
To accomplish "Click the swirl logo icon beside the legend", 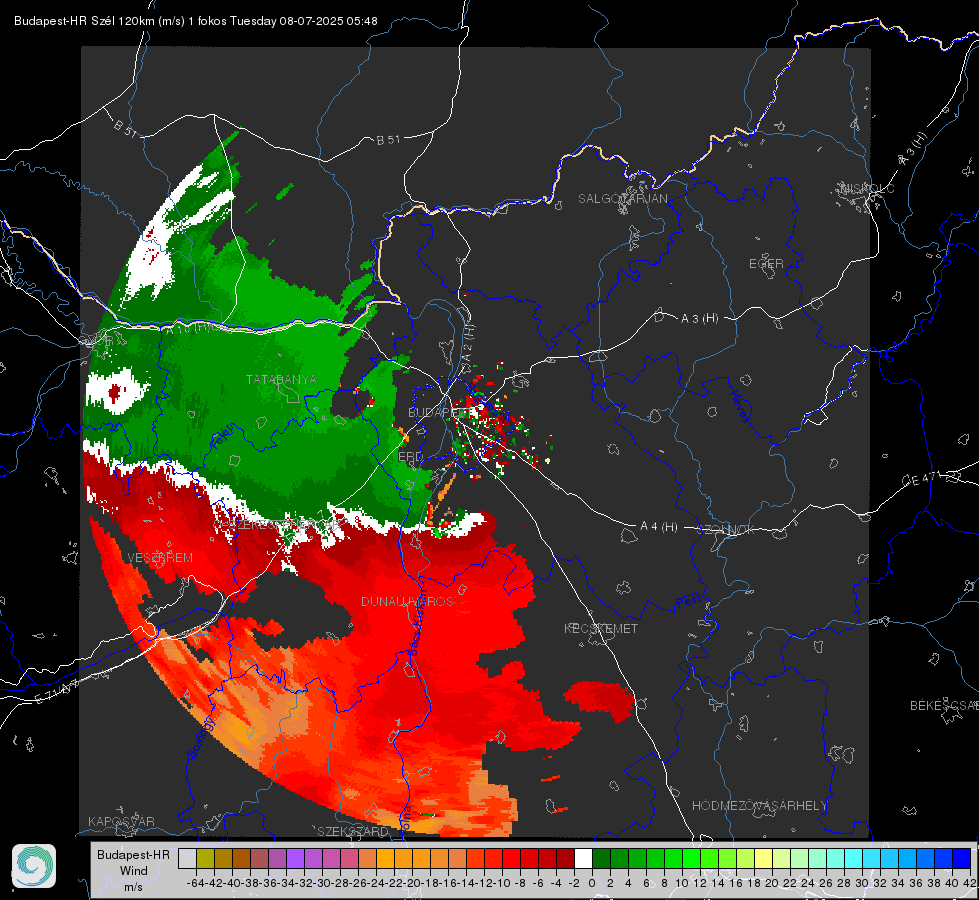I will click(x=34, y=866).
